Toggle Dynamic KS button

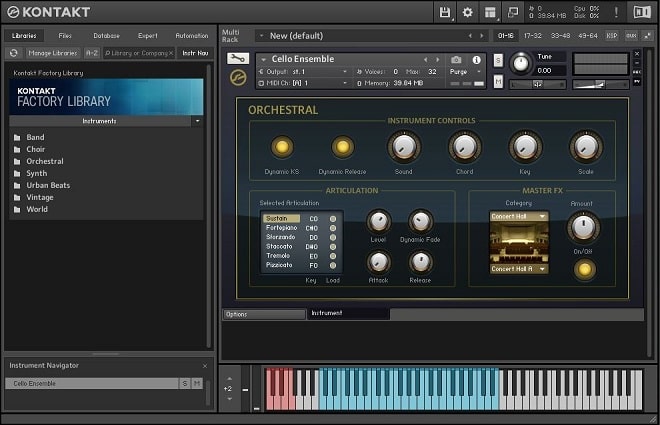coord(282,147)
